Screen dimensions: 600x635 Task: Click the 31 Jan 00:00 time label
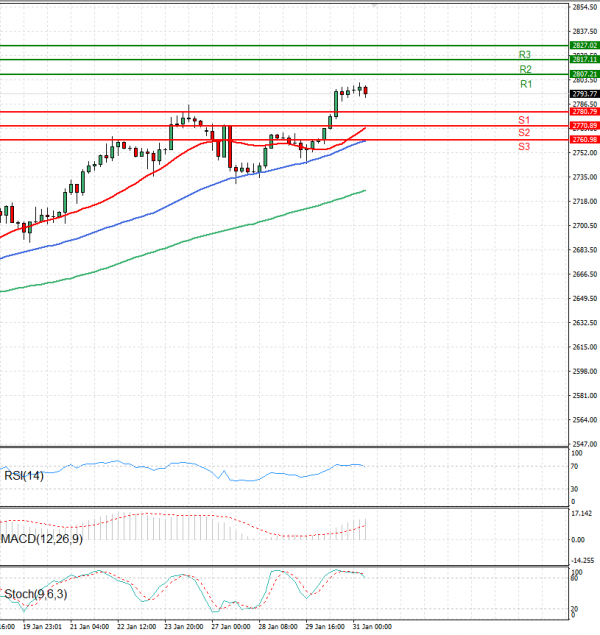point(372,627)
